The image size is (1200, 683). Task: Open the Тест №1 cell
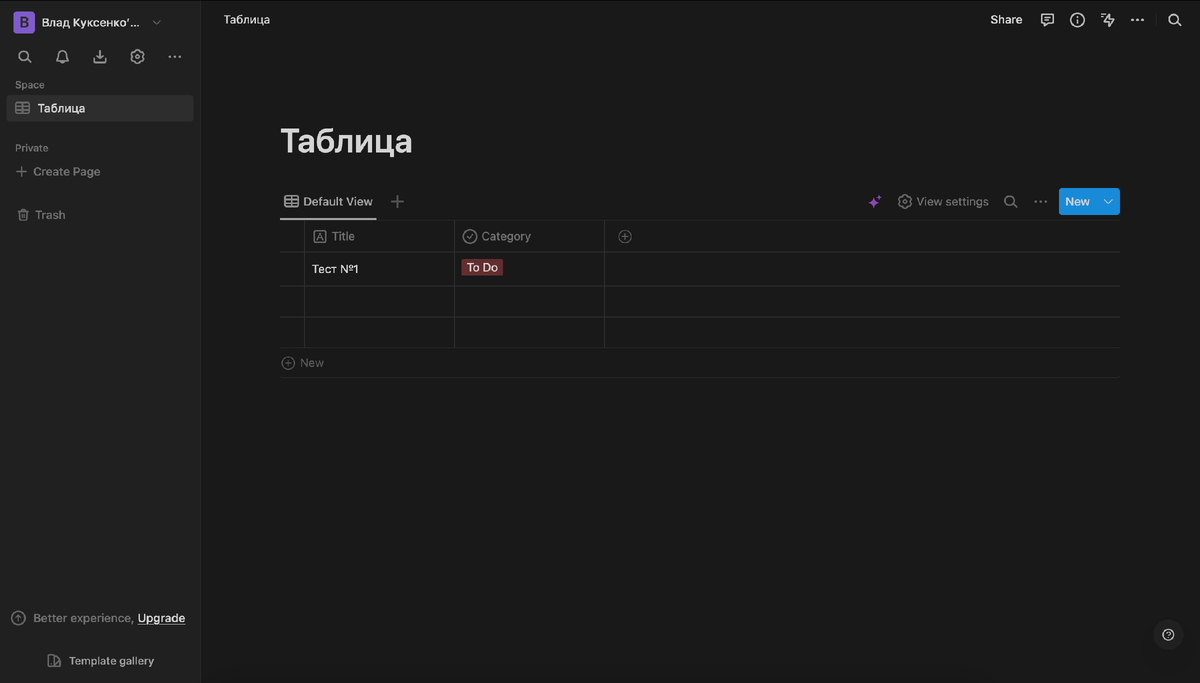point(379,269)
